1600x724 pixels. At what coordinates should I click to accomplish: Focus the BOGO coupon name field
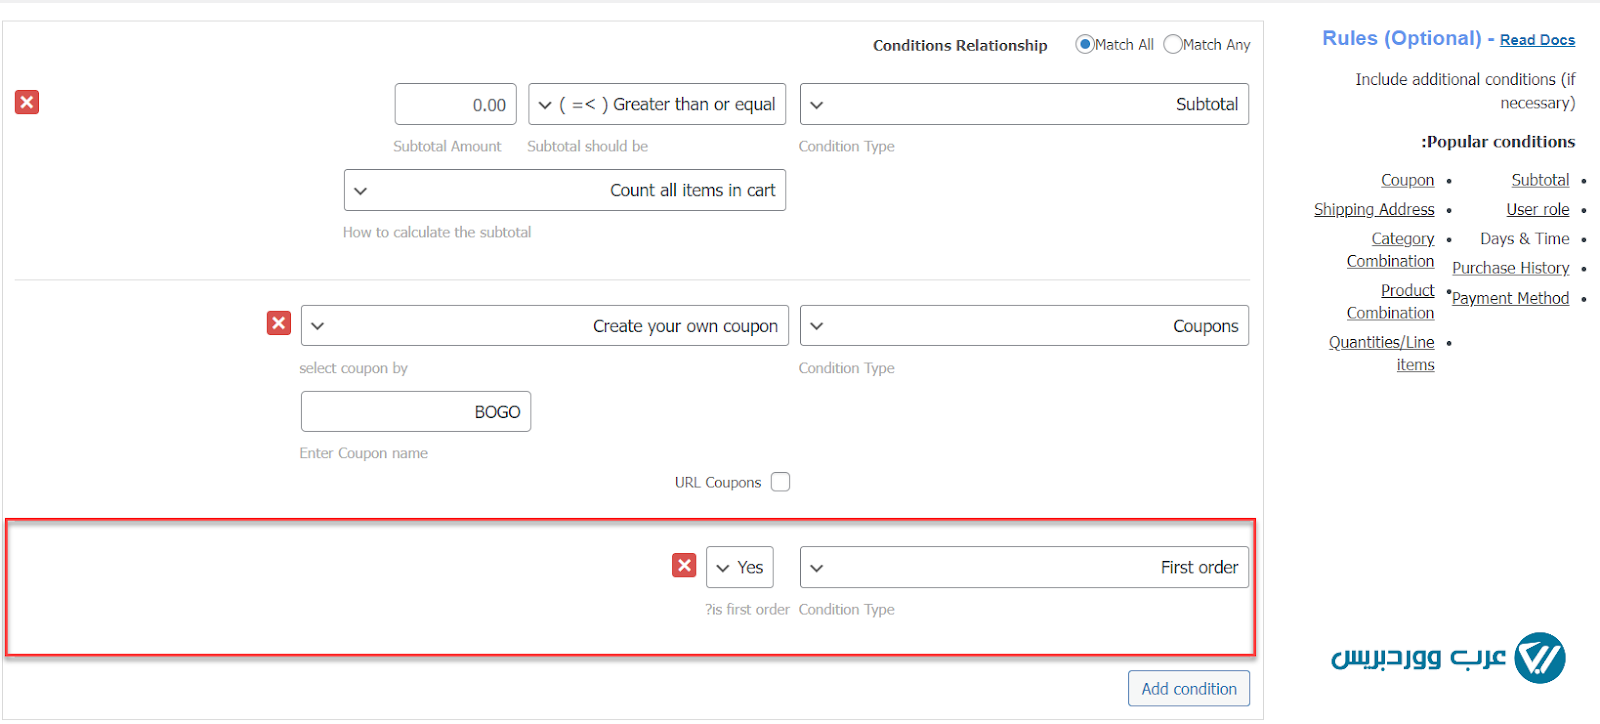click(x=416, y=412)
